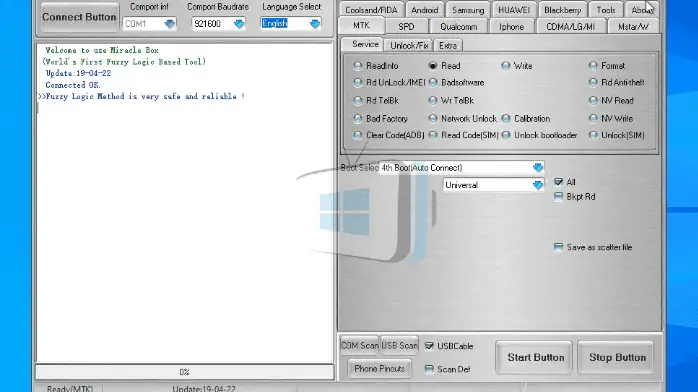Viewport: 698px width, 392px height.
Task: Enable the Bkpt Rd checkbox
Action: 558,197
